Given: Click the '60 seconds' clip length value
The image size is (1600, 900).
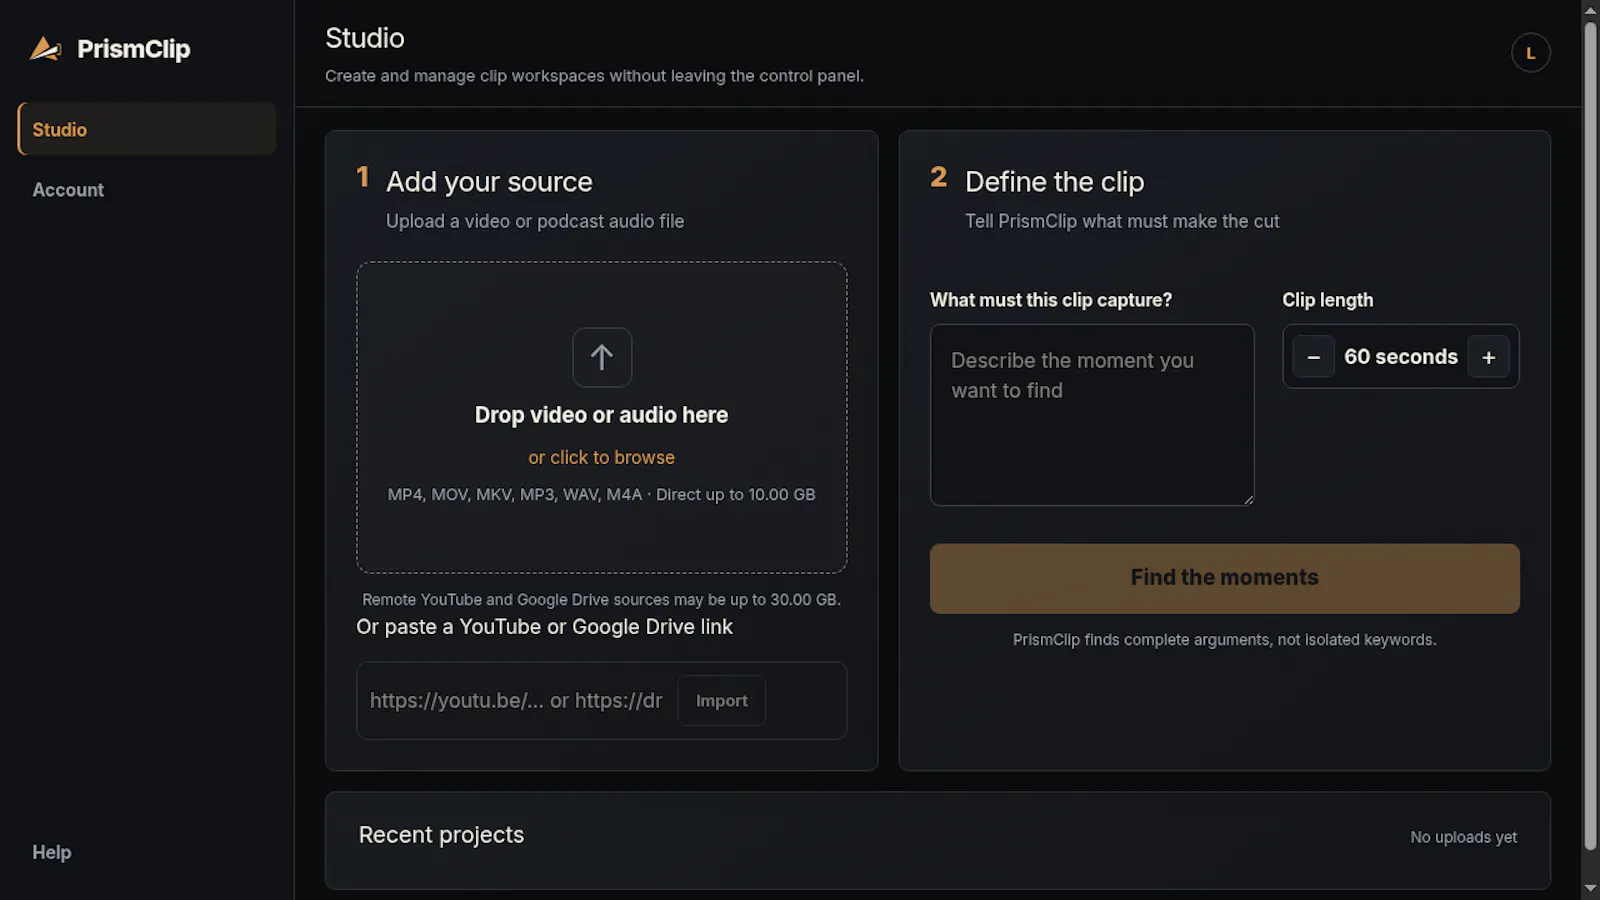Looking at the screenshot, I should click(1400, 357).
